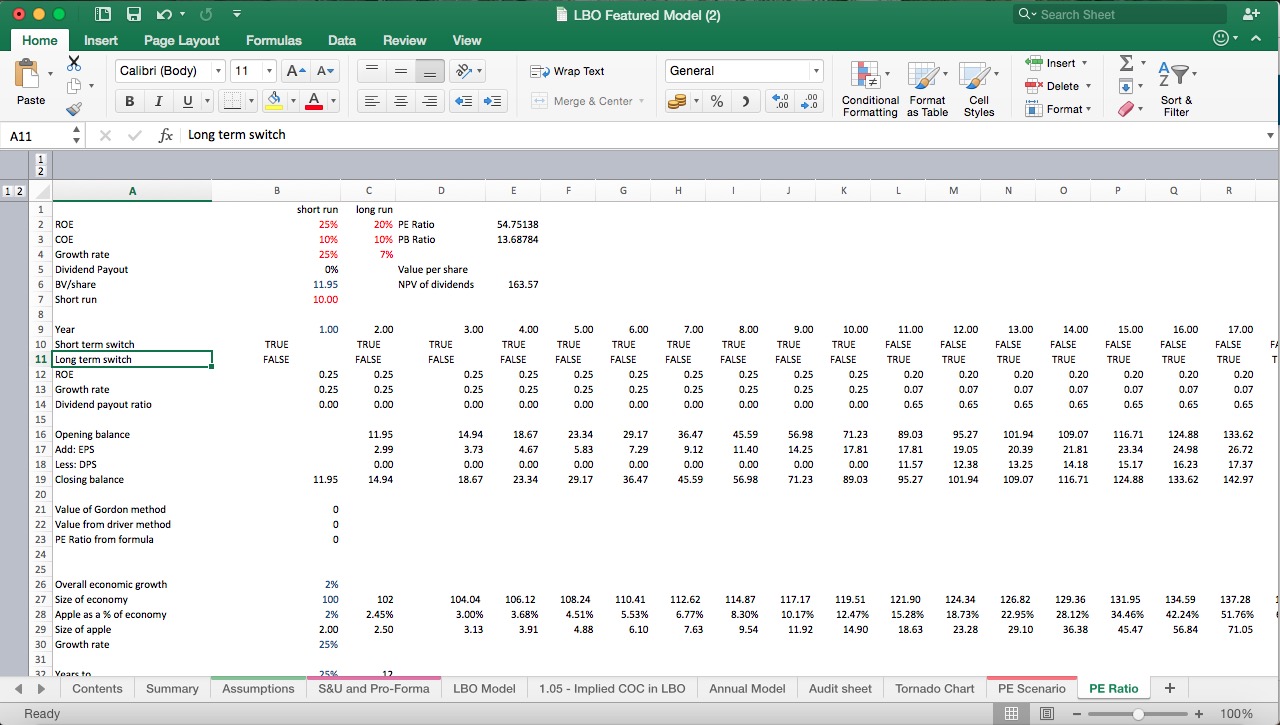Apply percent style to the cell
Image resolution: width=1280 pixels, height=725 pixels.
point(717,101)
